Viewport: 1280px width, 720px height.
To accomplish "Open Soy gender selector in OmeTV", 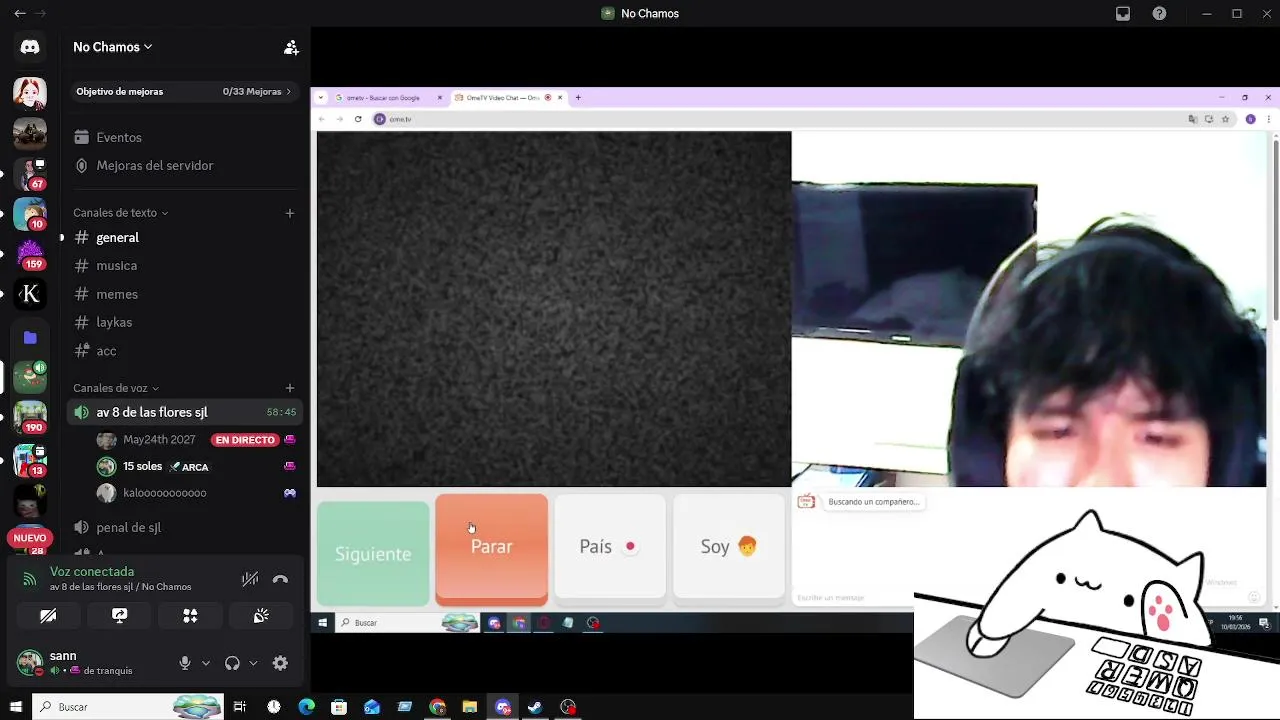I will click(729, 546).
